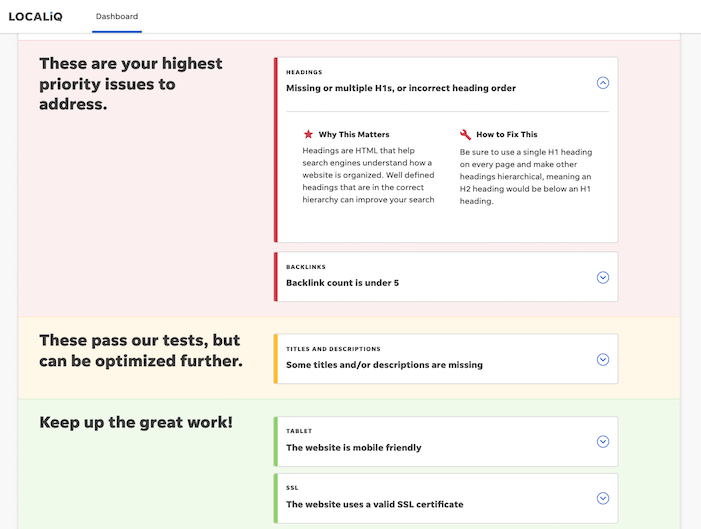This screenshot has width=701, height=529.
Task: Click the red star Why This Matters icon
Action: (x=308, y=134)
